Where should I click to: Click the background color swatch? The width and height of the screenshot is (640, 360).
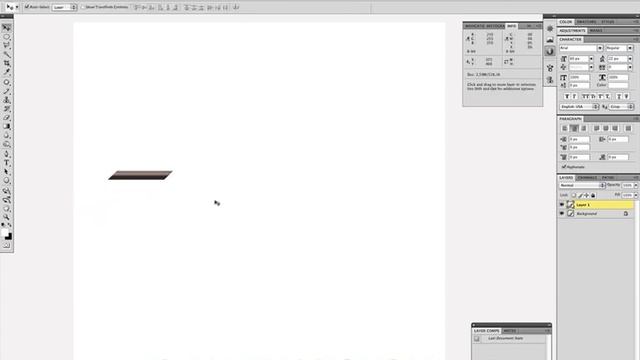click(x=9, y=237)
